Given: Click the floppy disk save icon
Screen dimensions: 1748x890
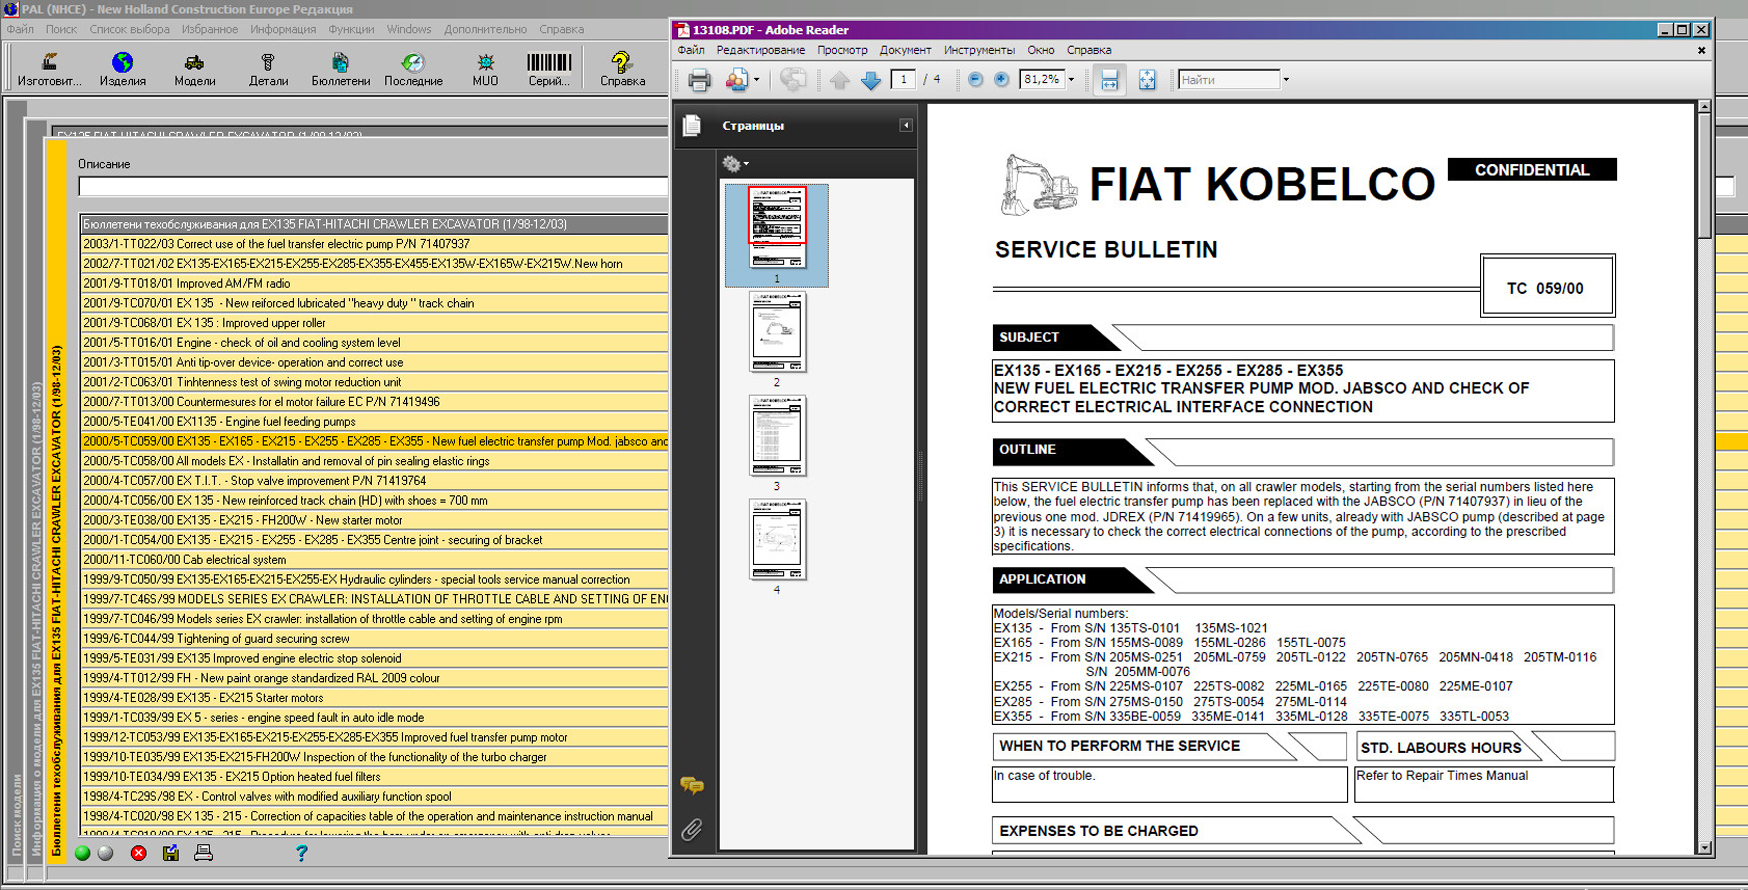Looking at the screenshot, I should click(171, 853).
